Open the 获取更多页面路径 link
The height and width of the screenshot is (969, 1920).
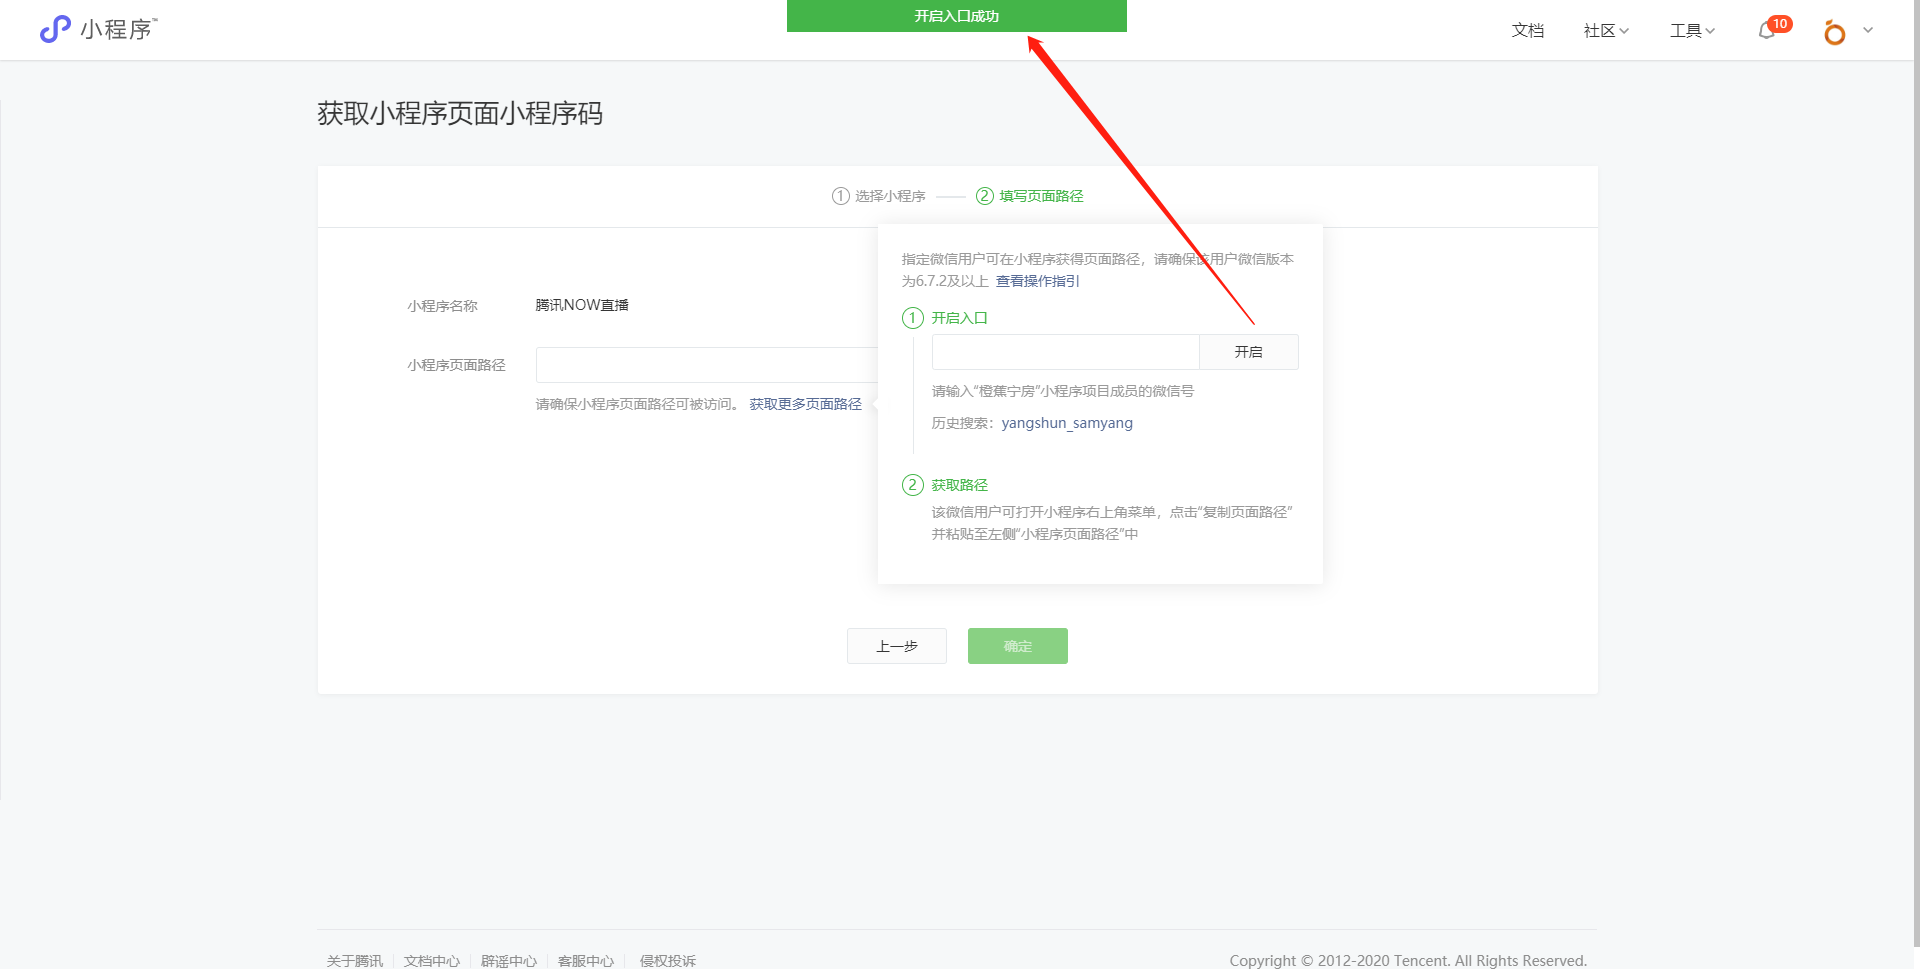click(806, 404)
